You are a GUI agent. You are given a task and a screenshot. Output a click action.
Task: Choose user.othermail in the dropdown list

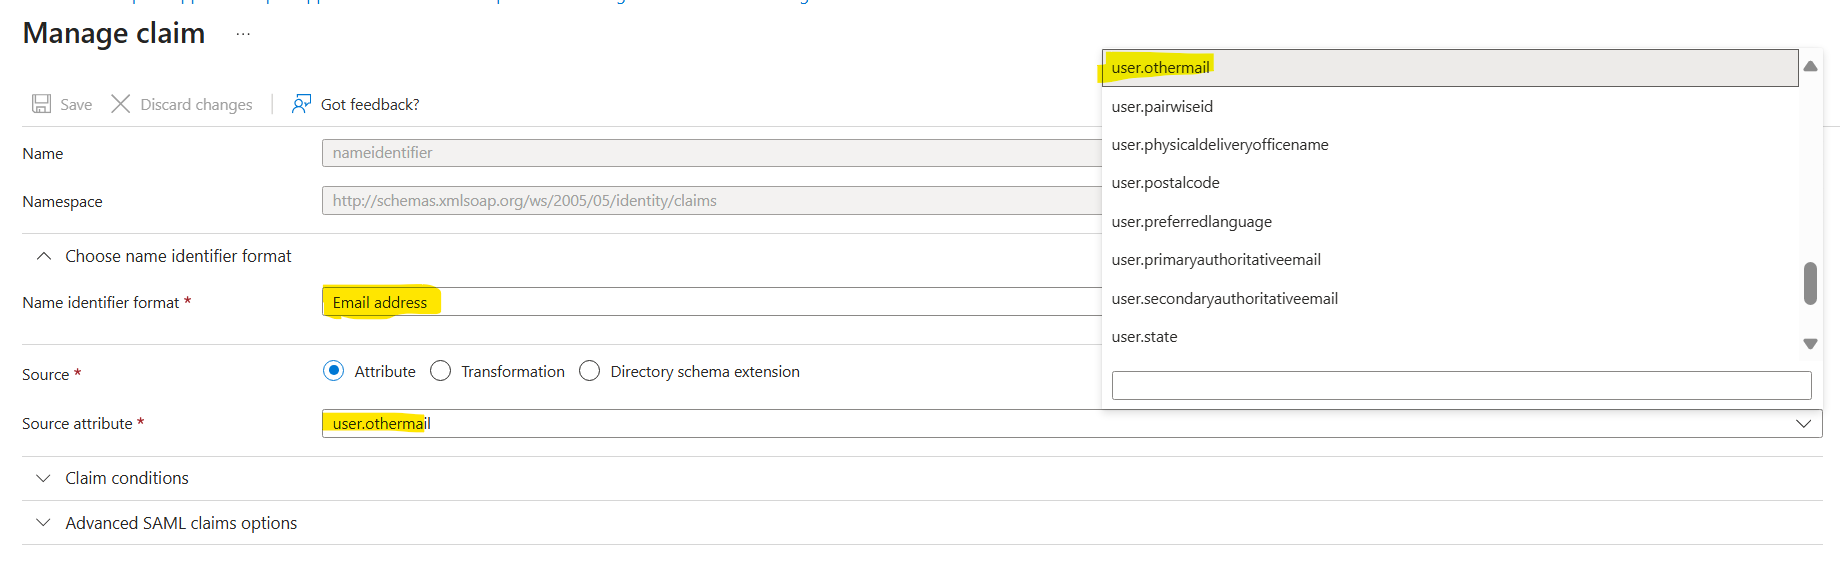coord(1450,68)
